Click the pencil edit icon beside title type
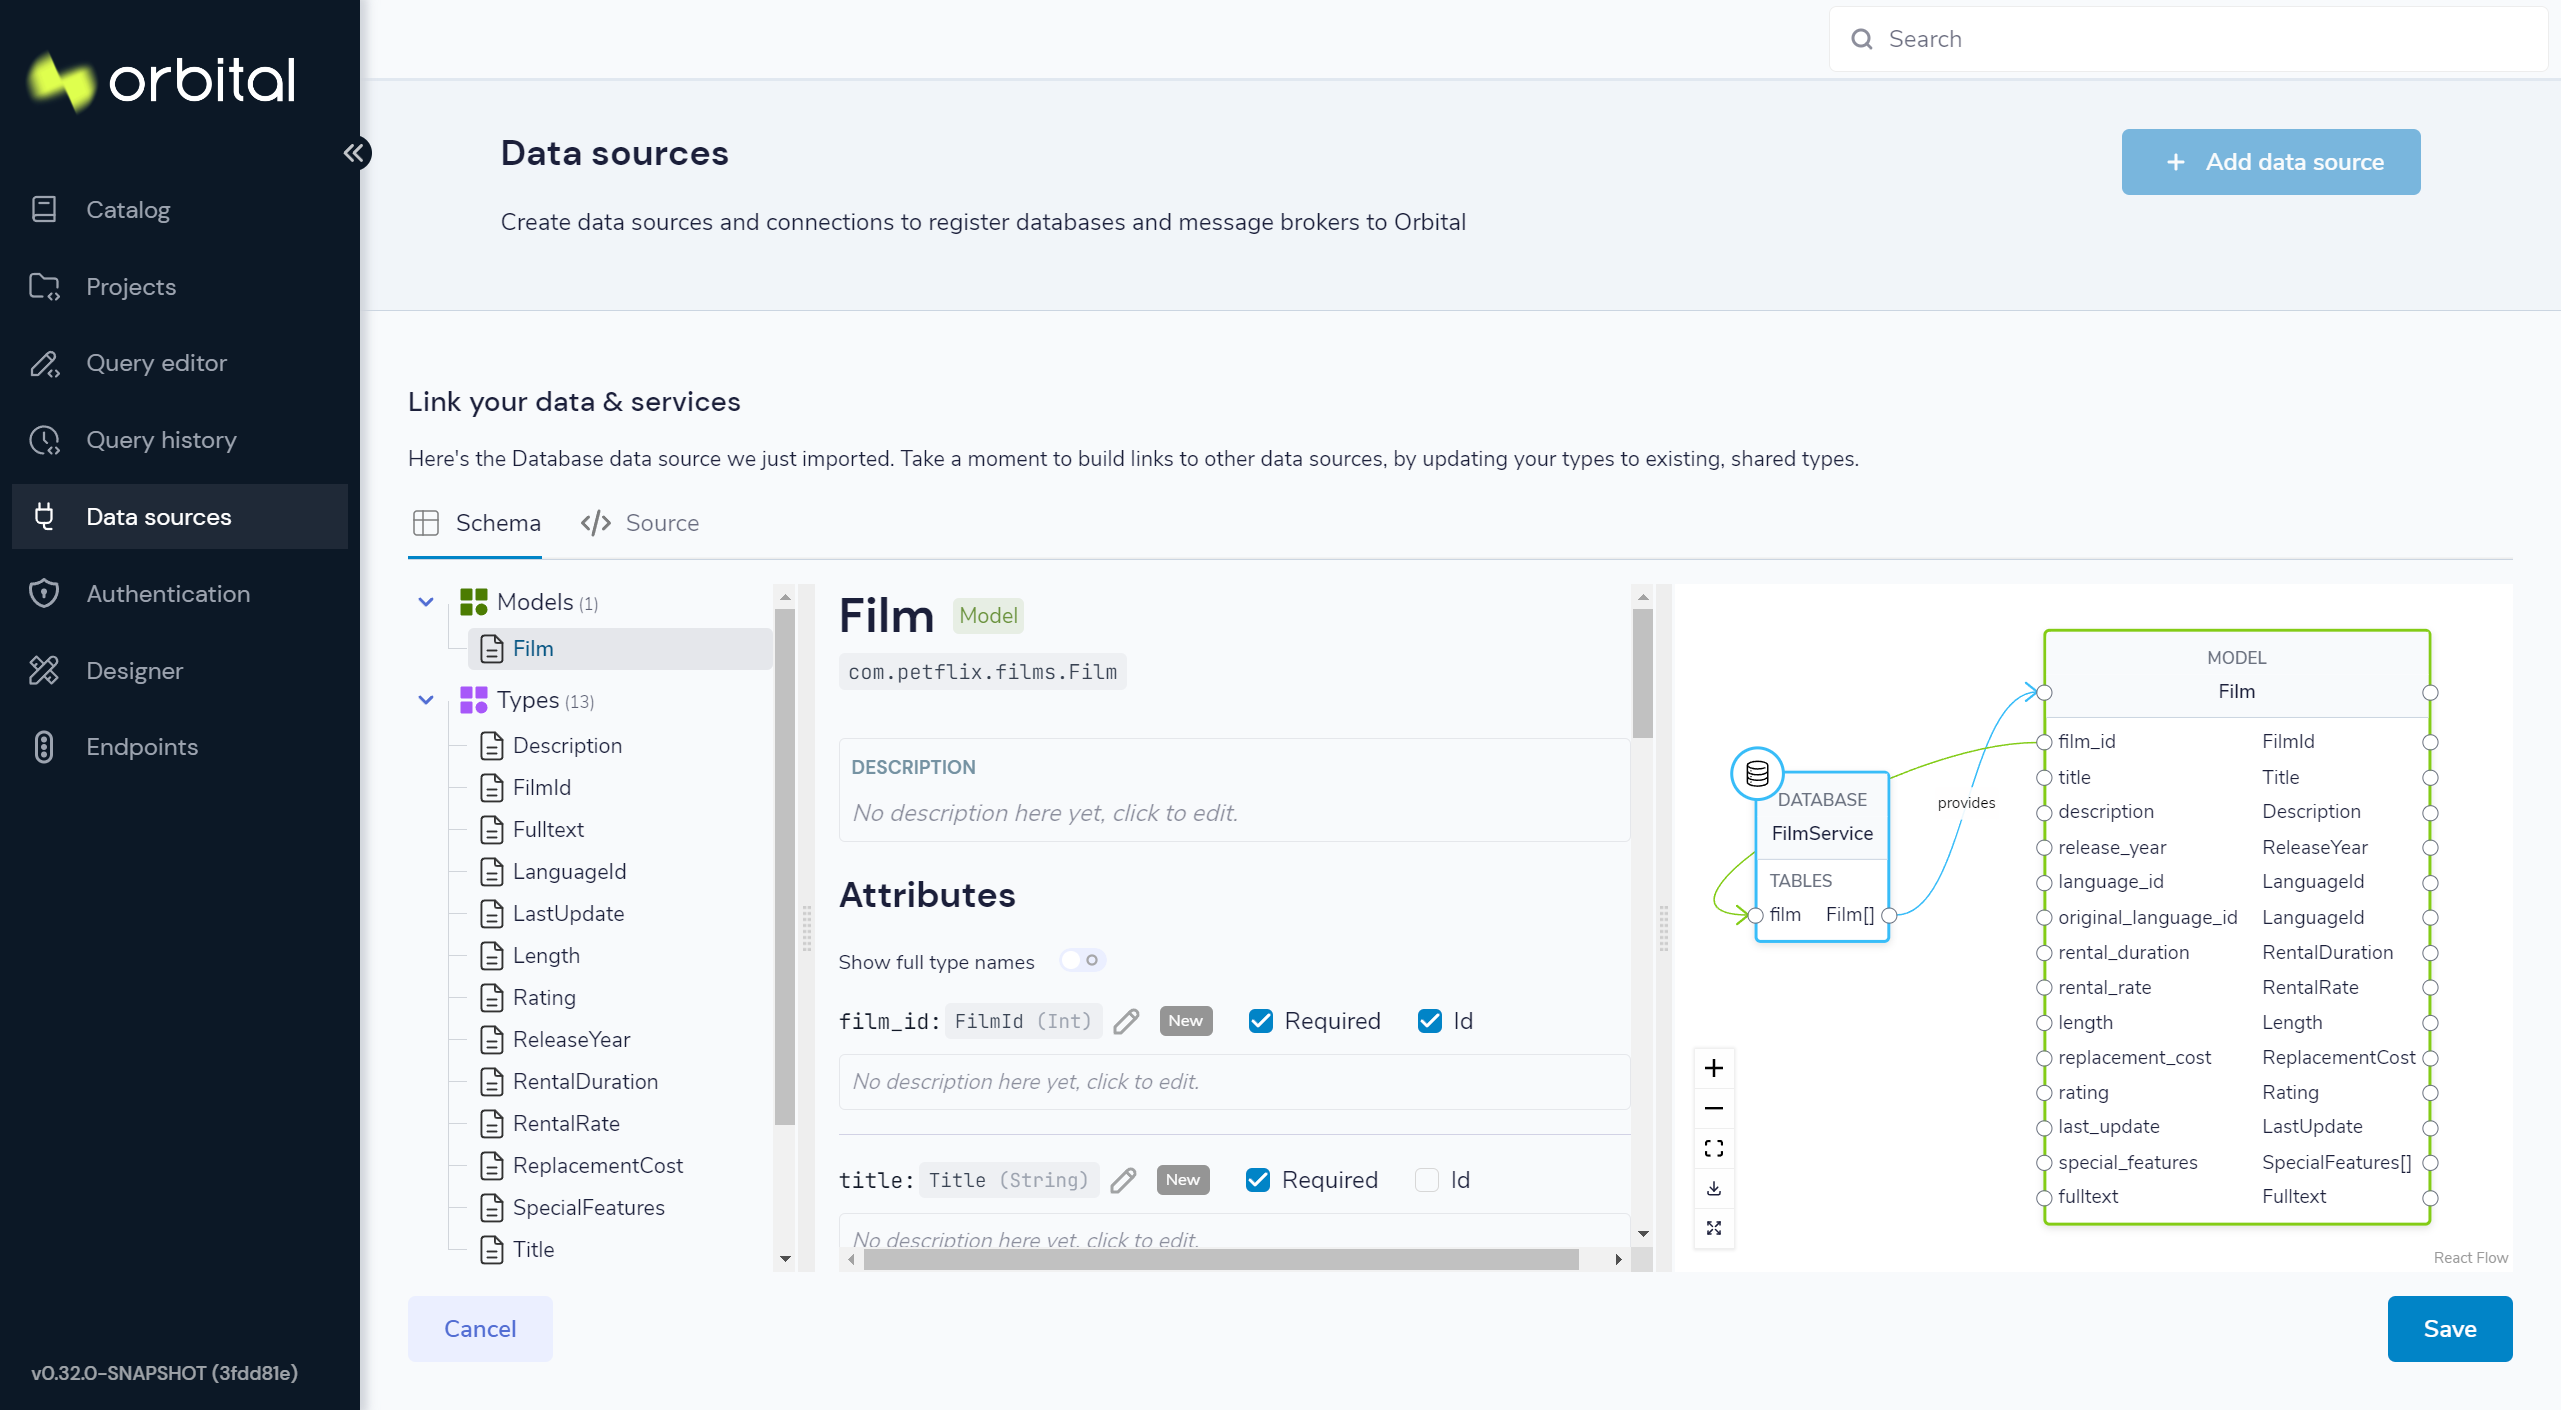Viewport: 2561px width, 1410px height. click(1123, 1180)
